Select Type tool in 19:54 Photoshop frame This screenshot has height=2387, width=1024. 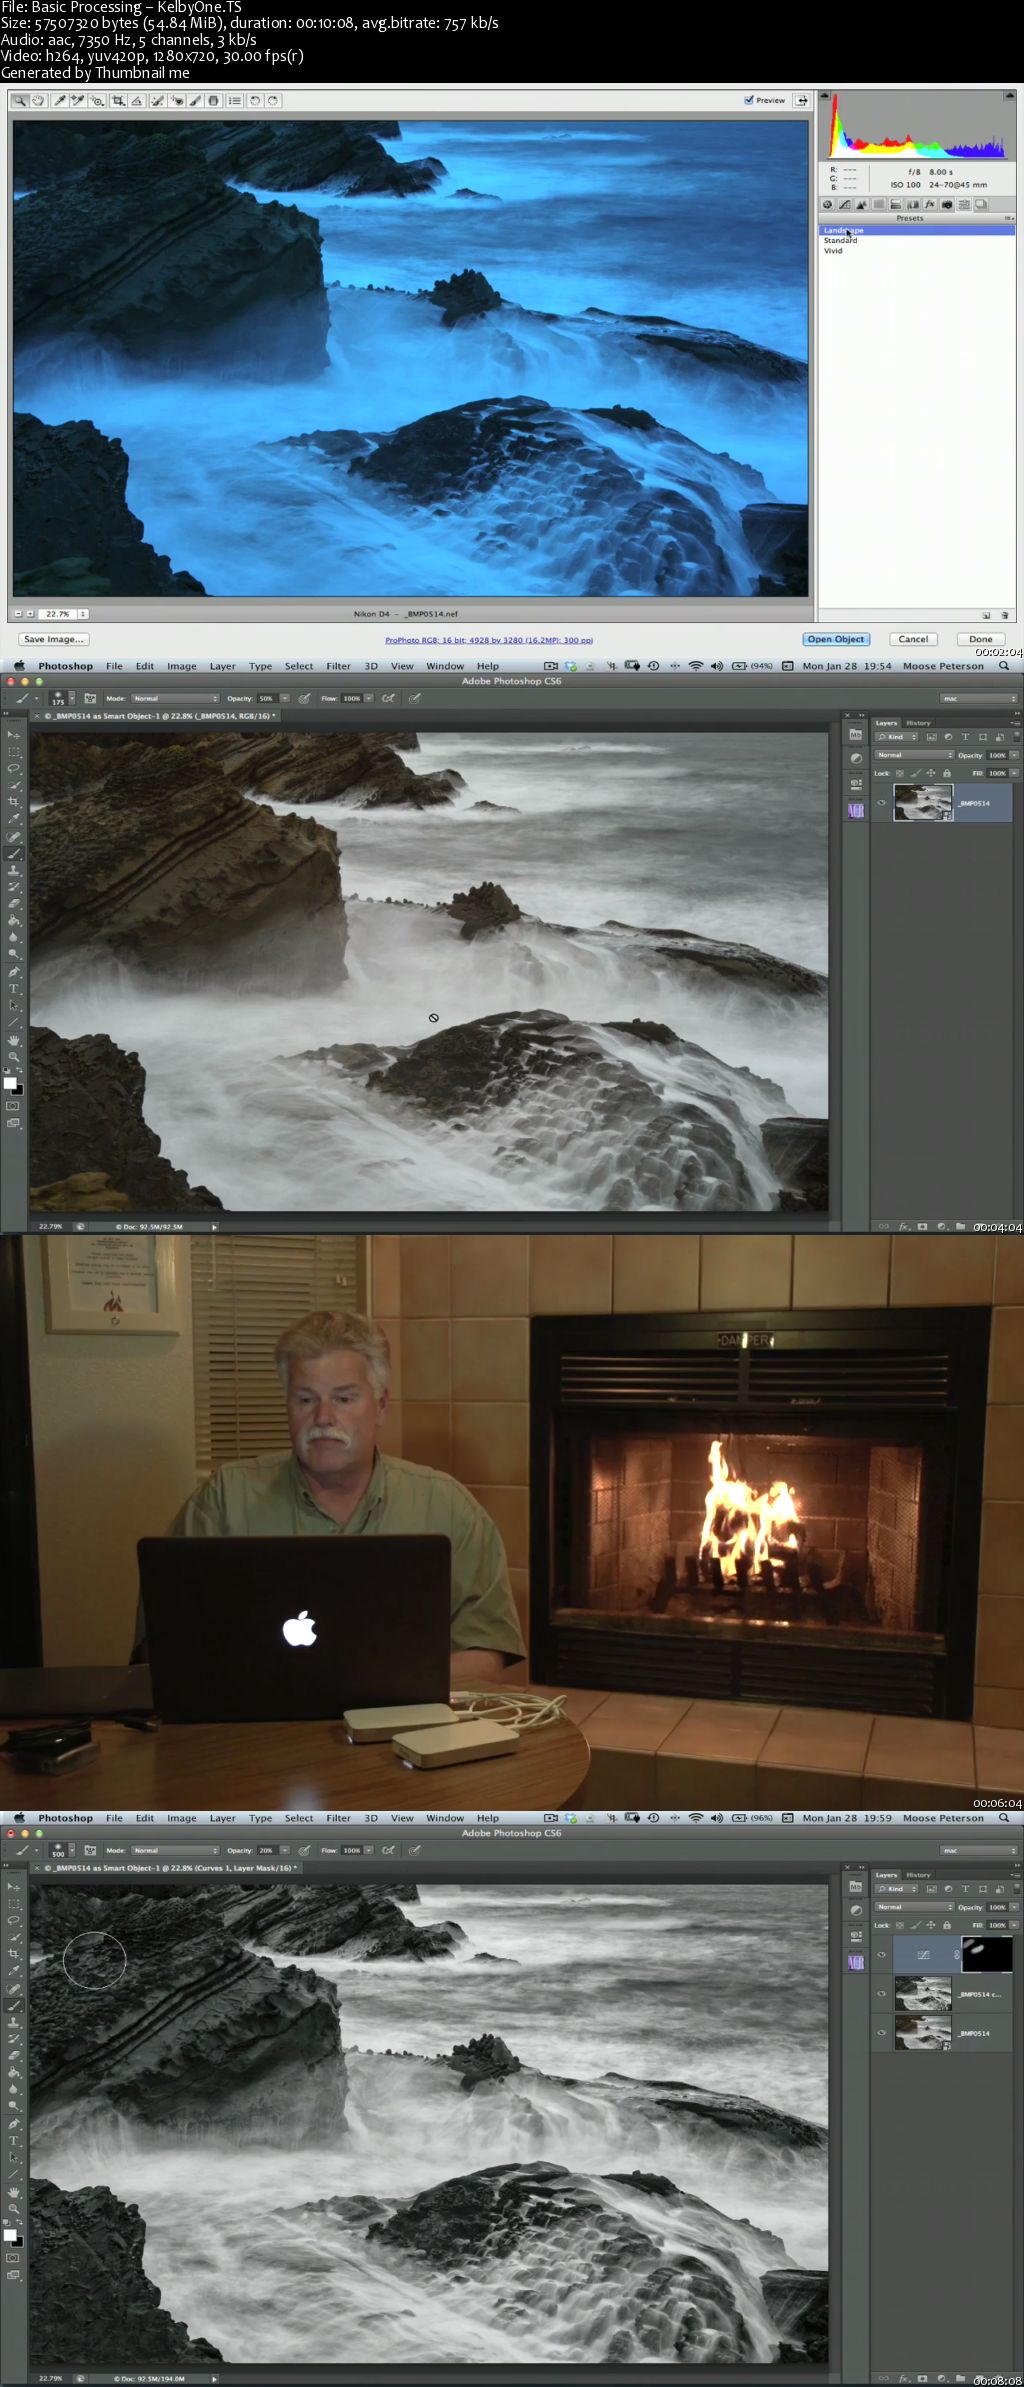(14, 989)
